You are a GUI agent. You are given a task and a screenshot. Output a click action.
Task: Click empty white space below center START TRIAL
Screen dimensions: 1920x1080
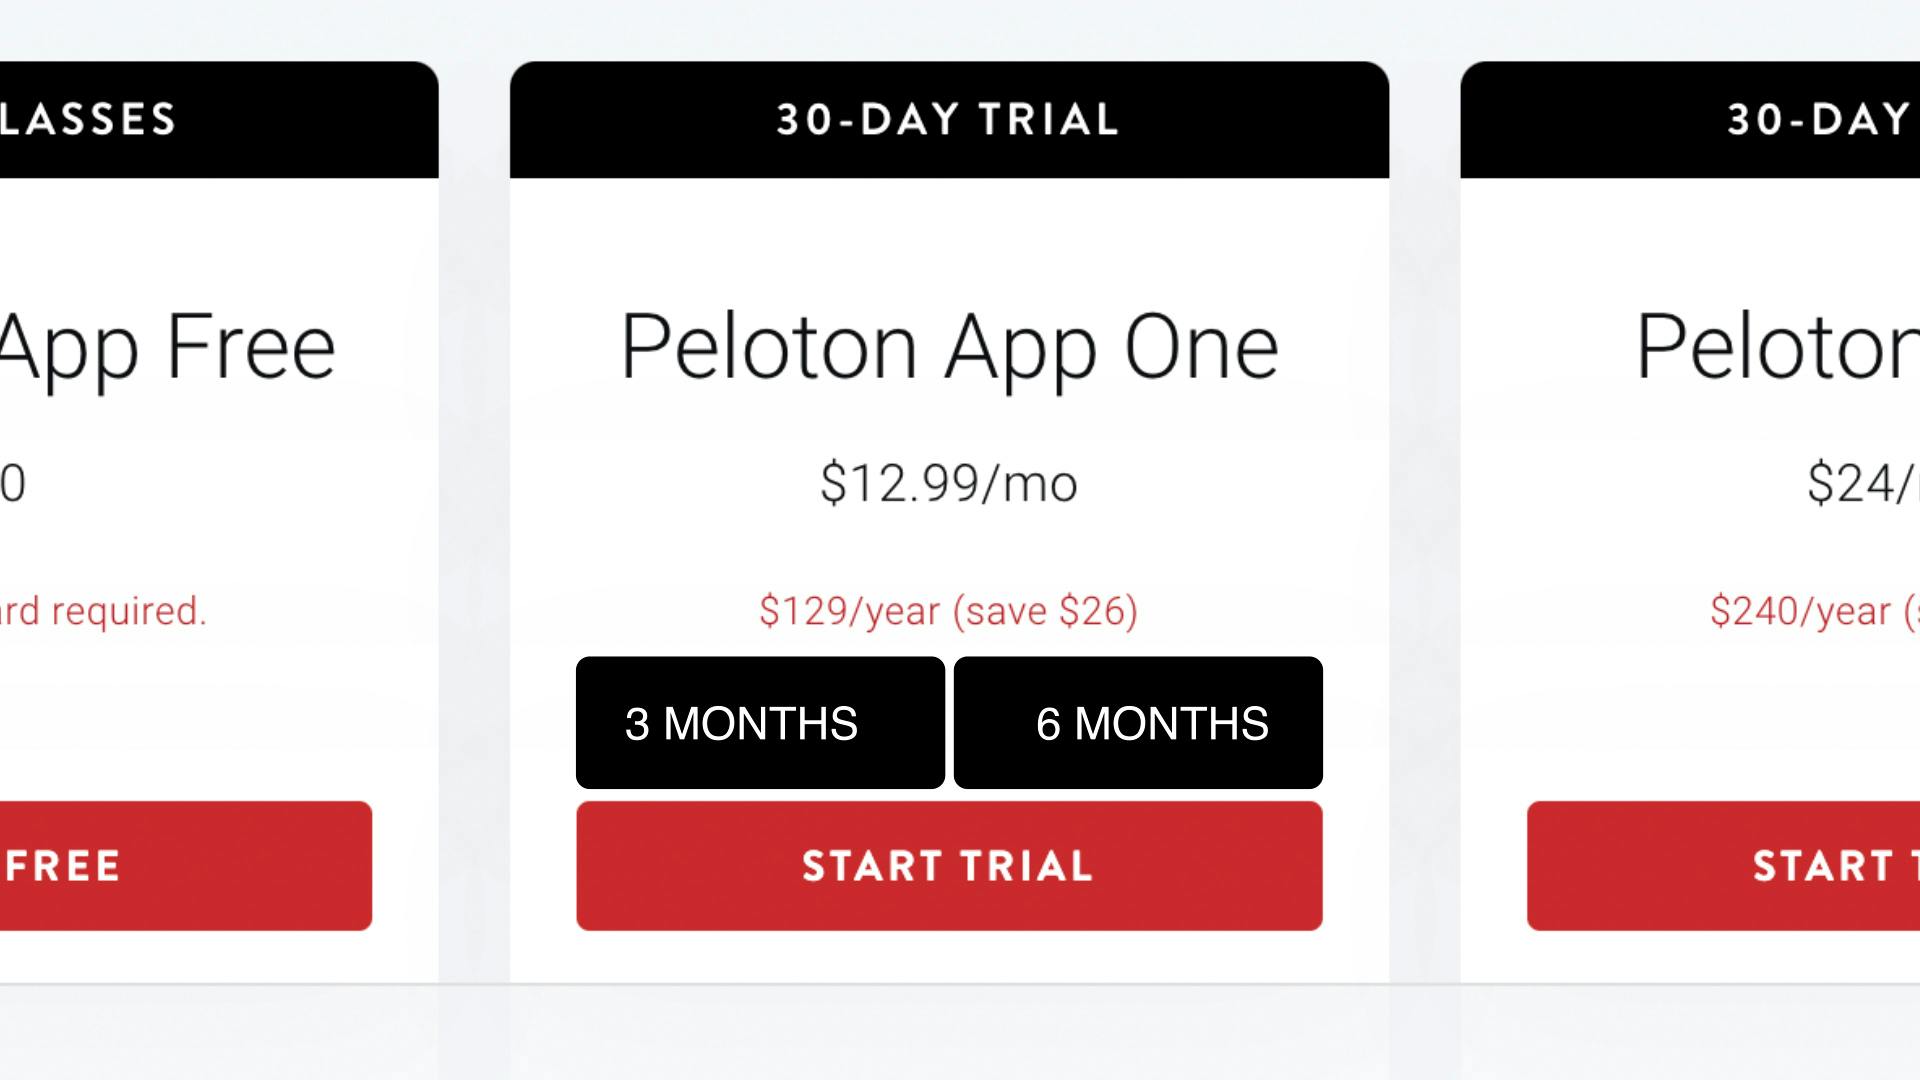coord(949,957)
